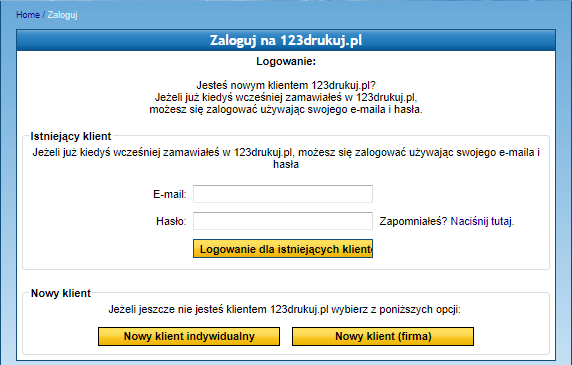Click the Jeżeli jeszcze nie jesteś klientem line

tap(285, 310)
